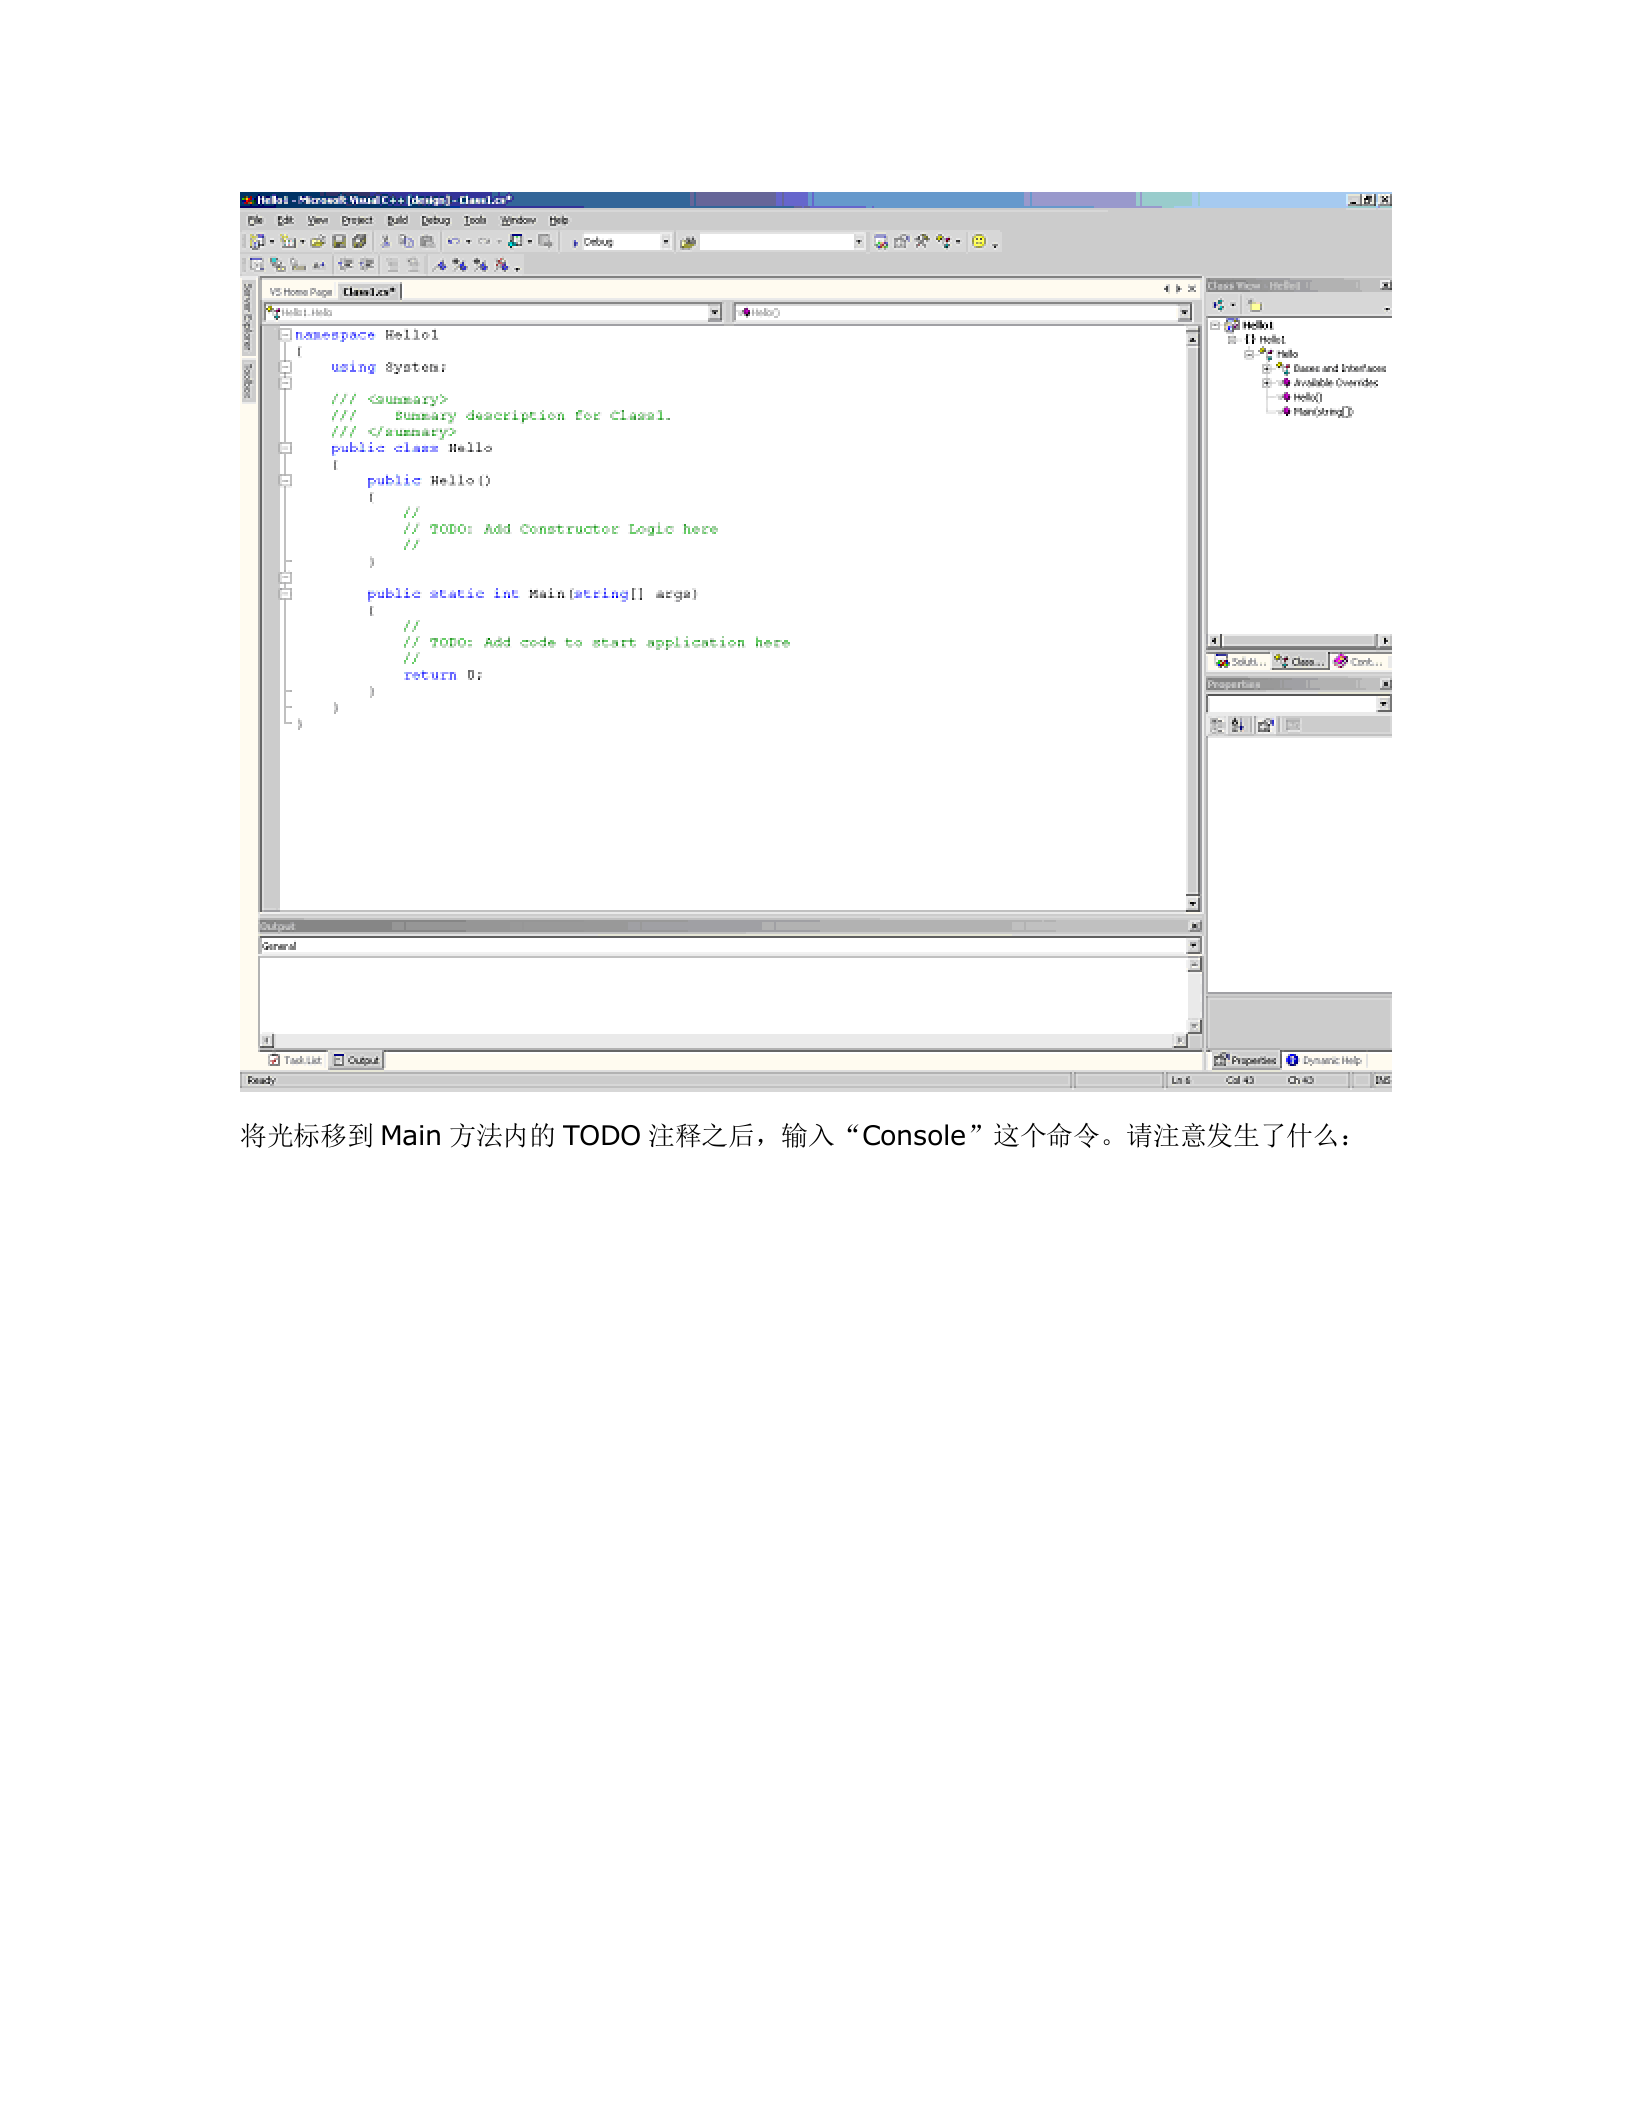The image size is (1632, 2112).
Task: Select Main(string[]) in the Class View tree
Action: pyautogui.click(x=1323, y=412)
